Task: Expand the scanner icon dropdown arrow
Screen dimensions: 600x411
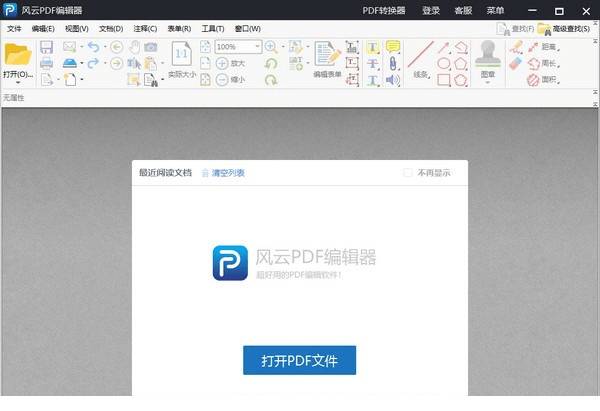Action: coord(82,63)
